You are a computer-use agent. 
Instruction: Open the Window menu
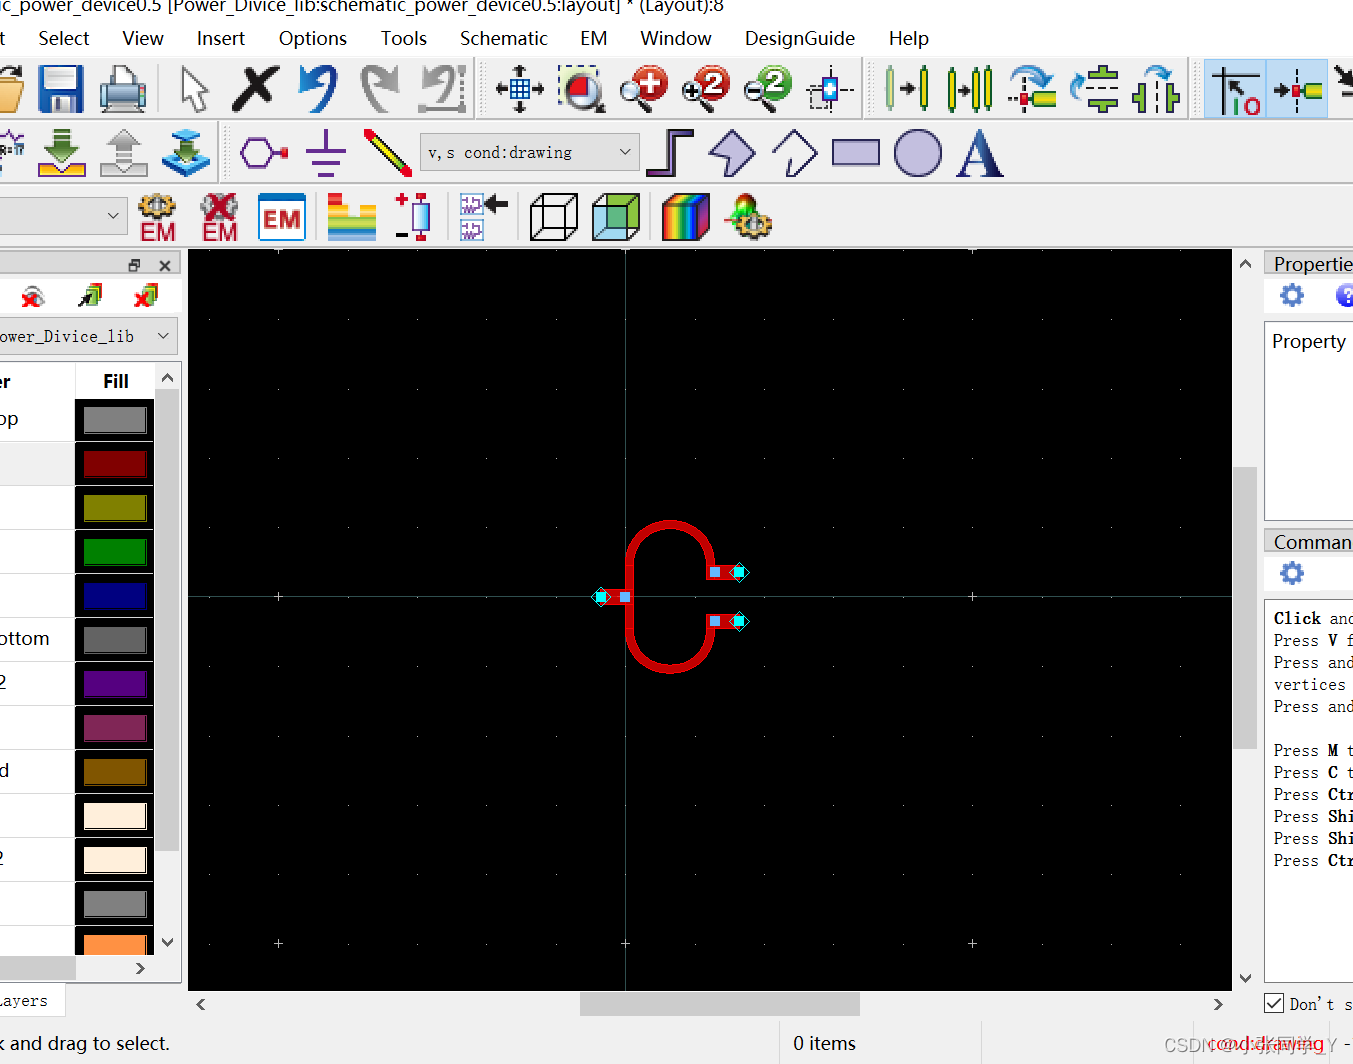(676, 38)
